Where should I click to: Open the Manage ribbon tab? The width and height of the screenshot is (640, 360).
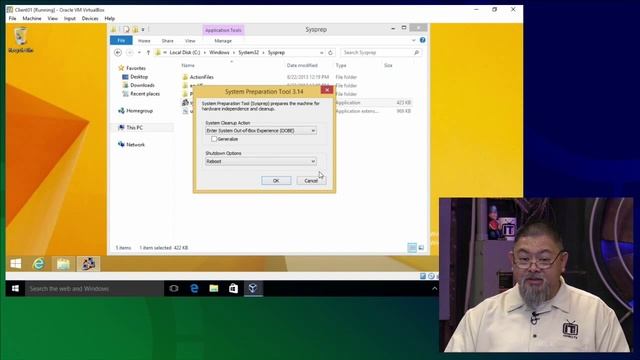[223, 41]
